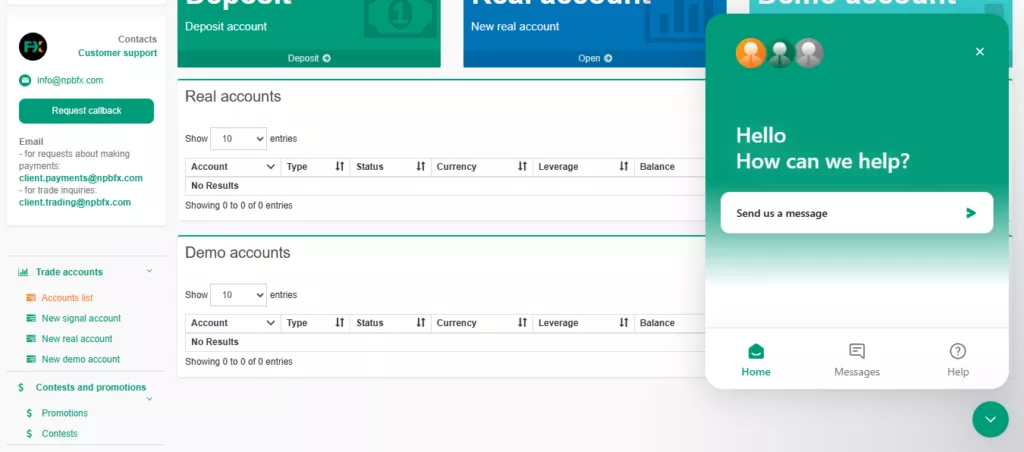This screenshot has height=452, width=1024.
Task: Click the email envelope icon by info@npbfx.com
Action: (x=25, y=80)
